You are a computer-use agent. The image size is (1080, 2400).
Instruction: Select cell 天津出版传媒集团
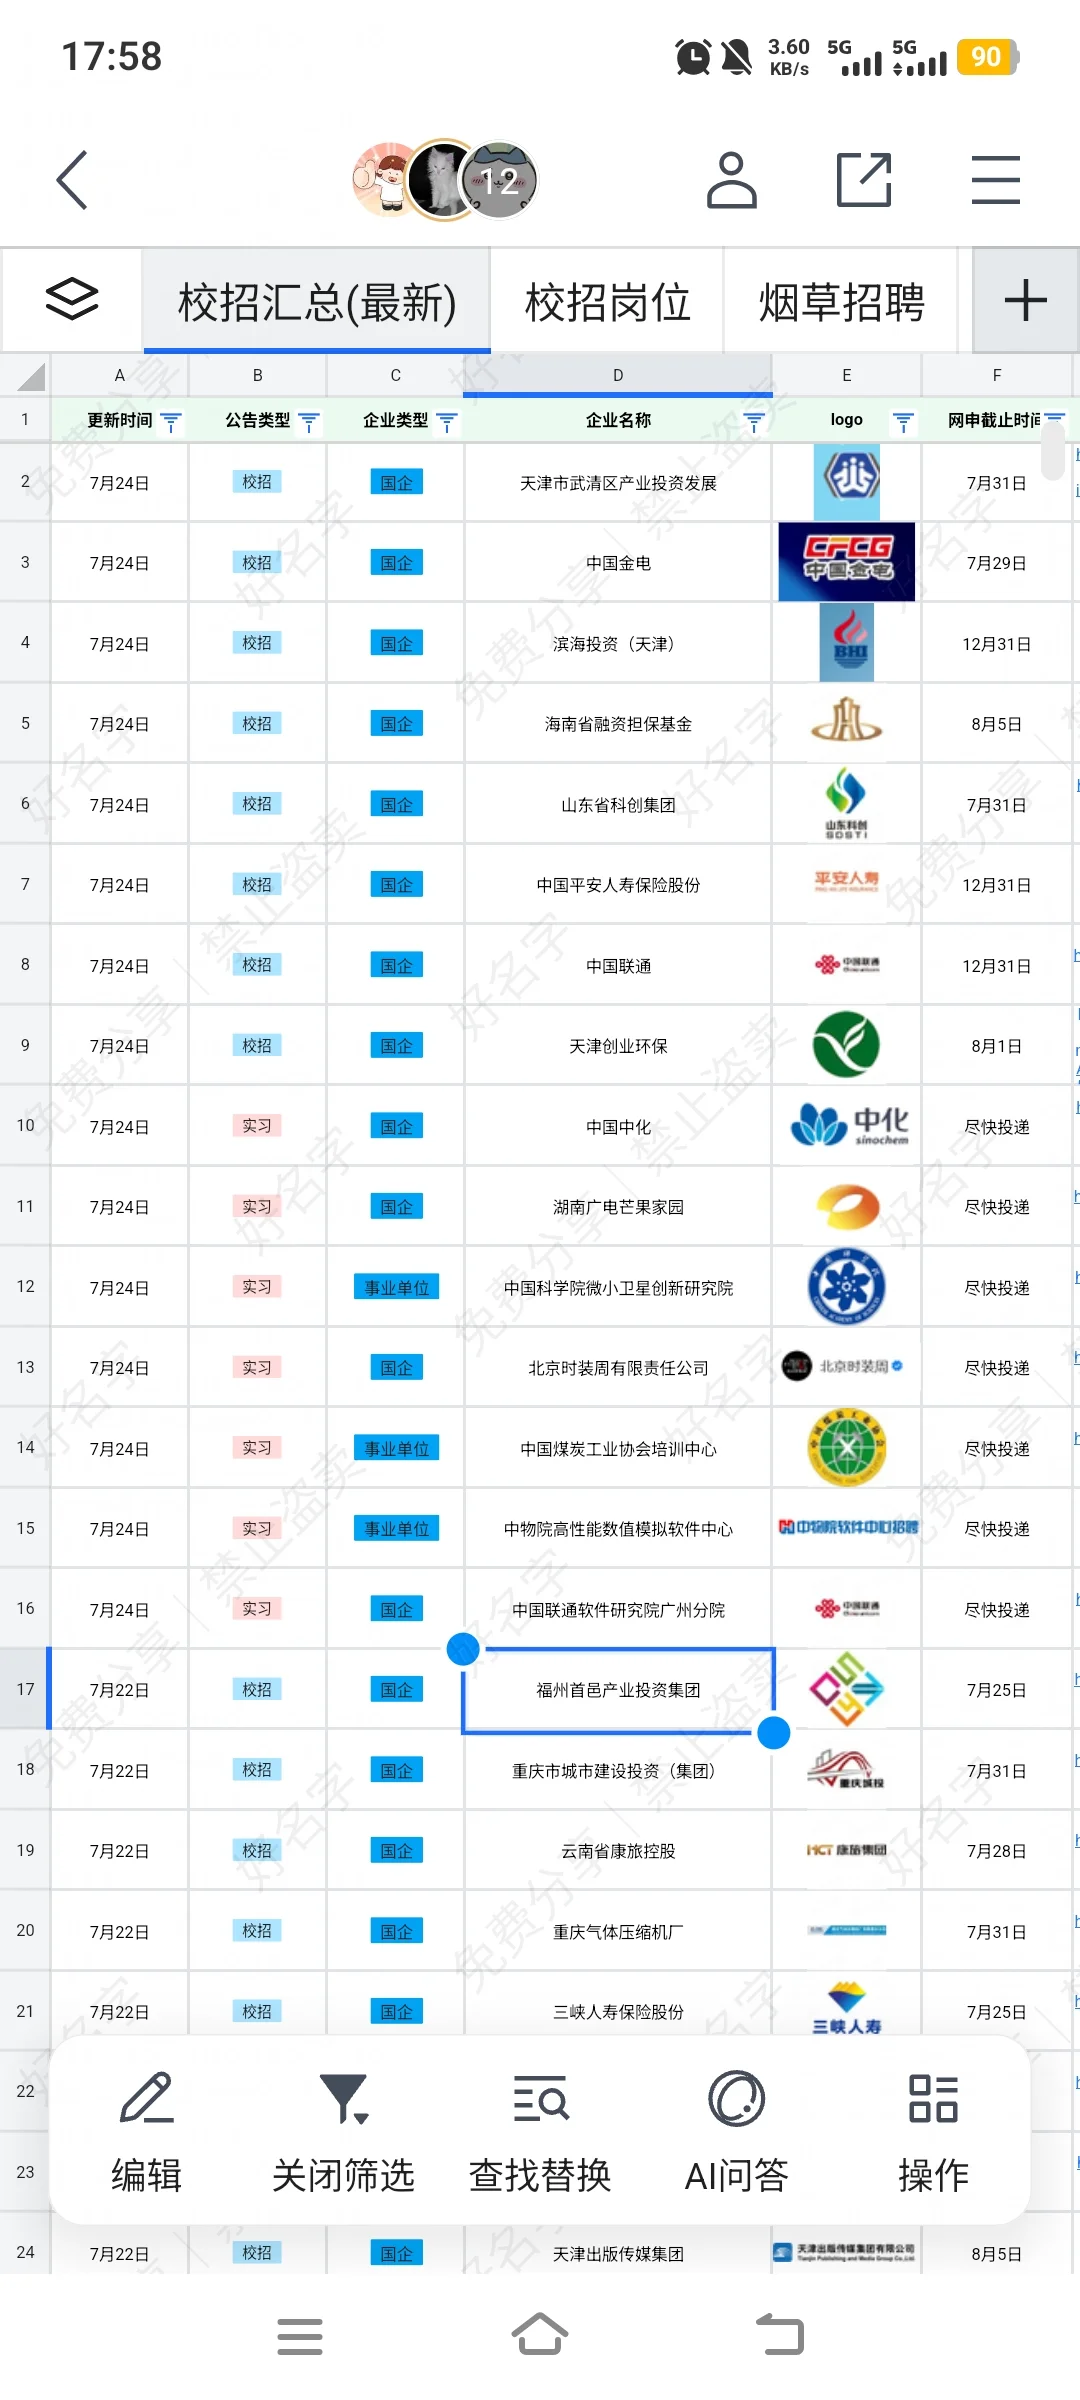[618, 2254]
